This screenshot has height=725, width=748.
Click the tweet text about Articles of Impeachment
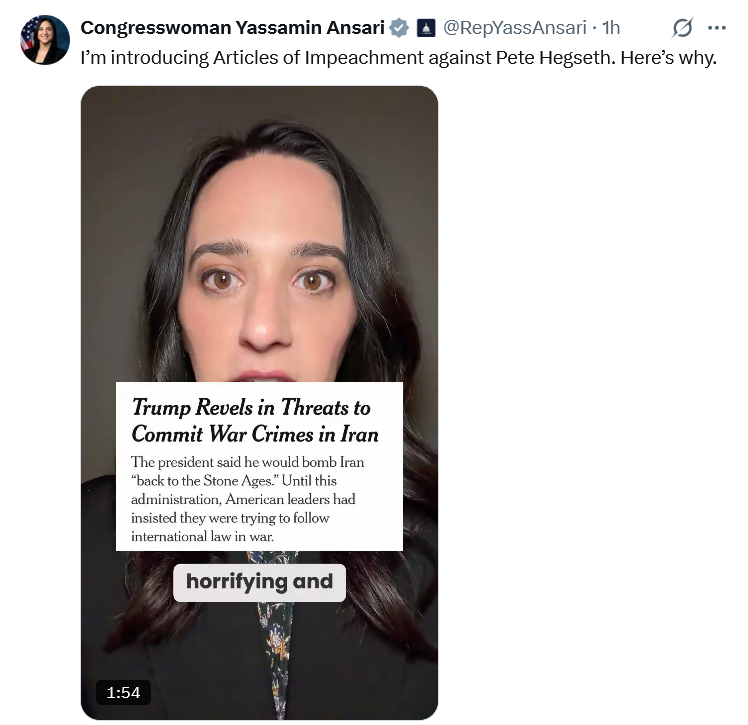tap(398, 58)
